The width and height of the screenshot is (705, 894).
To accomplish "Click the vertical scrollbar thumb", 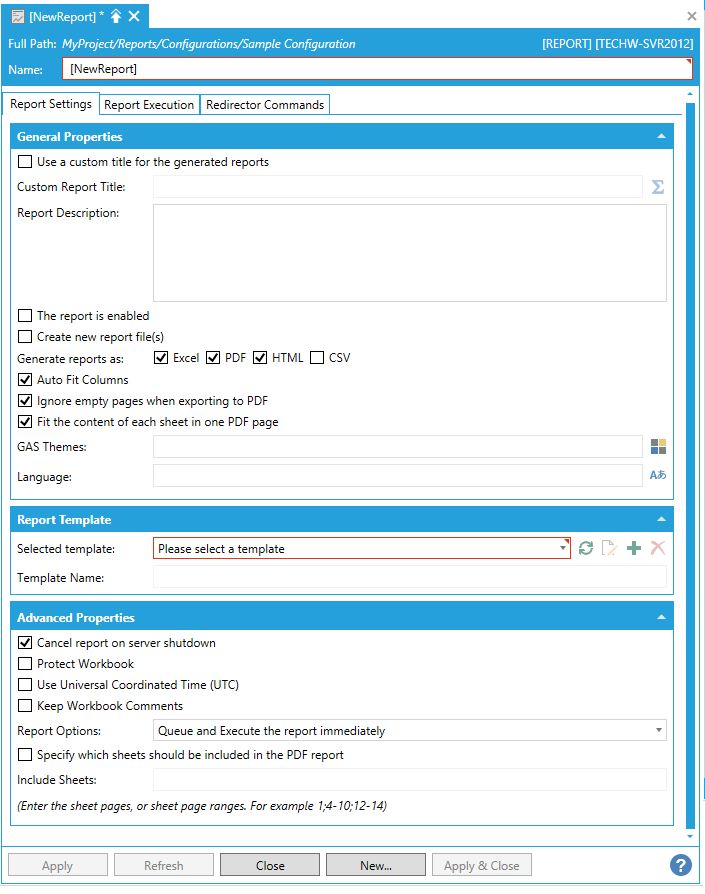I will pyautogui.click(x=690, y=465).
